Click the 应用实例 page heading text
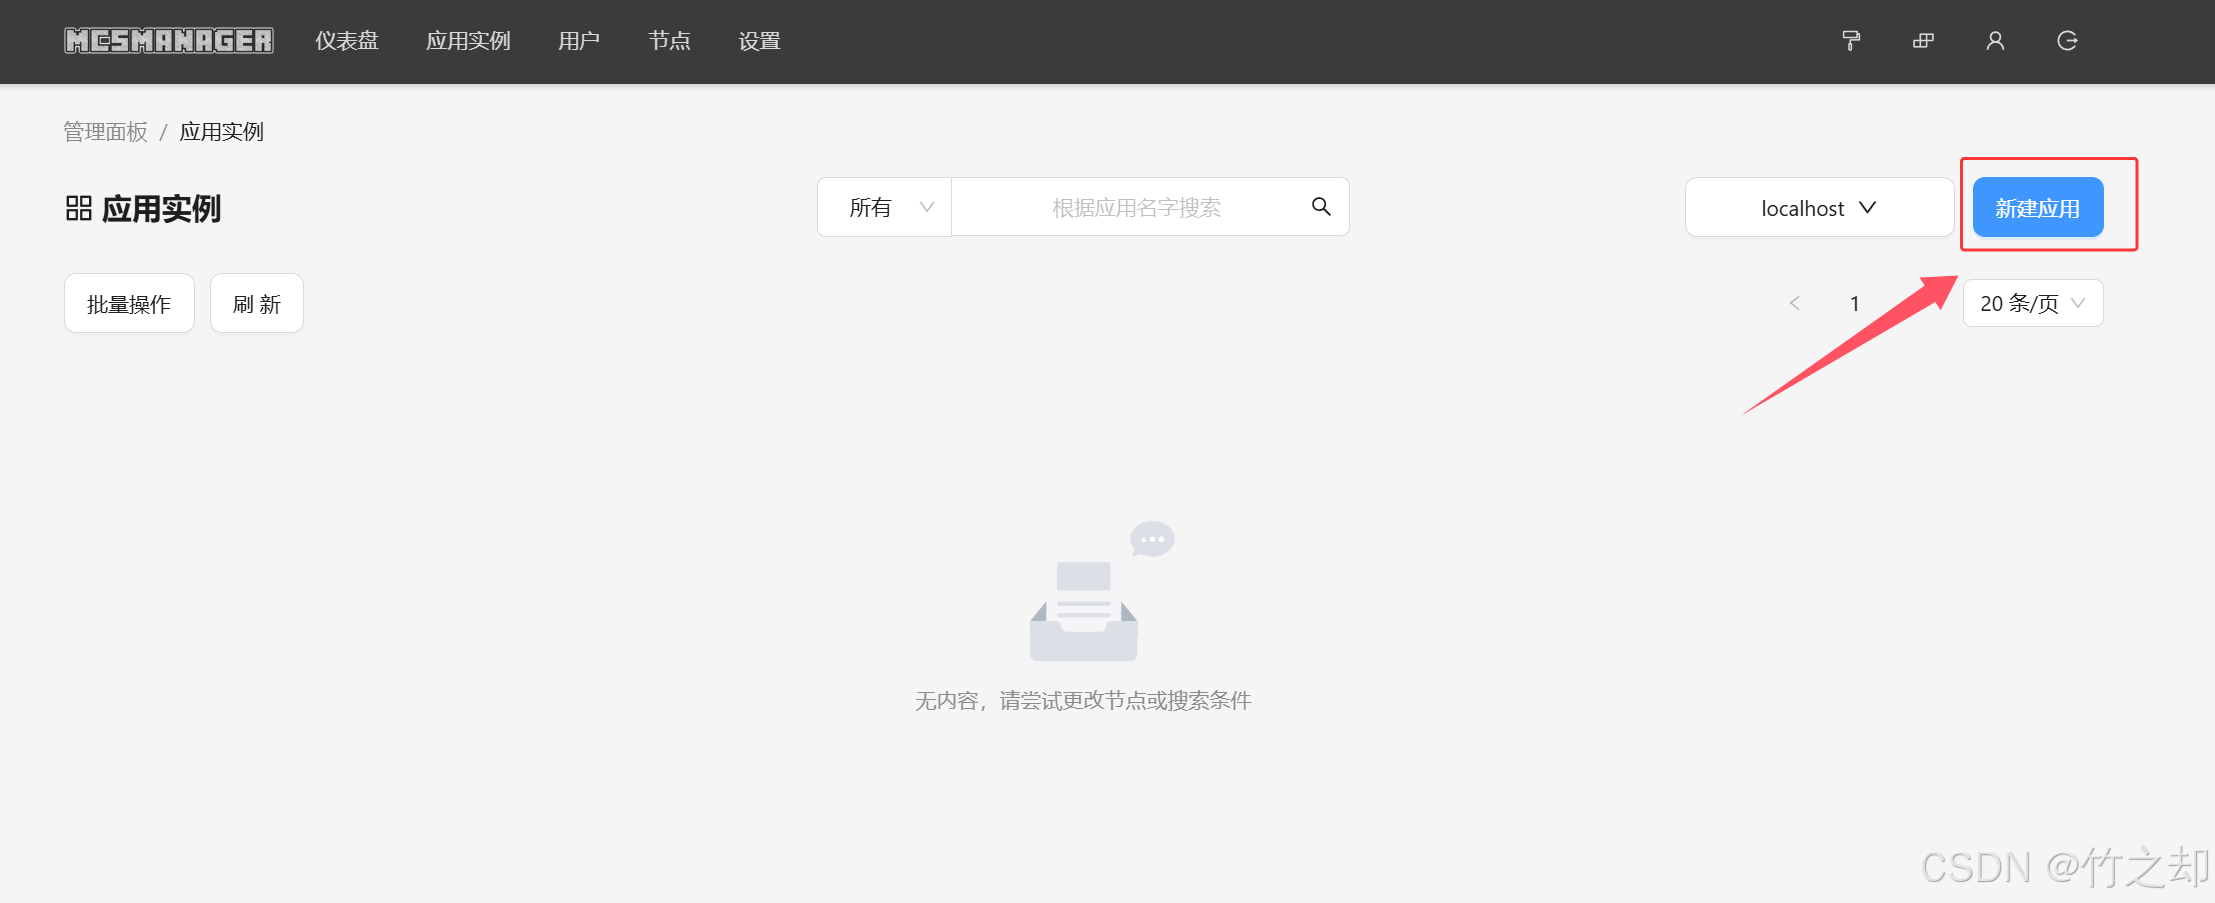The width and height of the screenshot is (2215, 903). pyautogui.click(x=162, y=208)
